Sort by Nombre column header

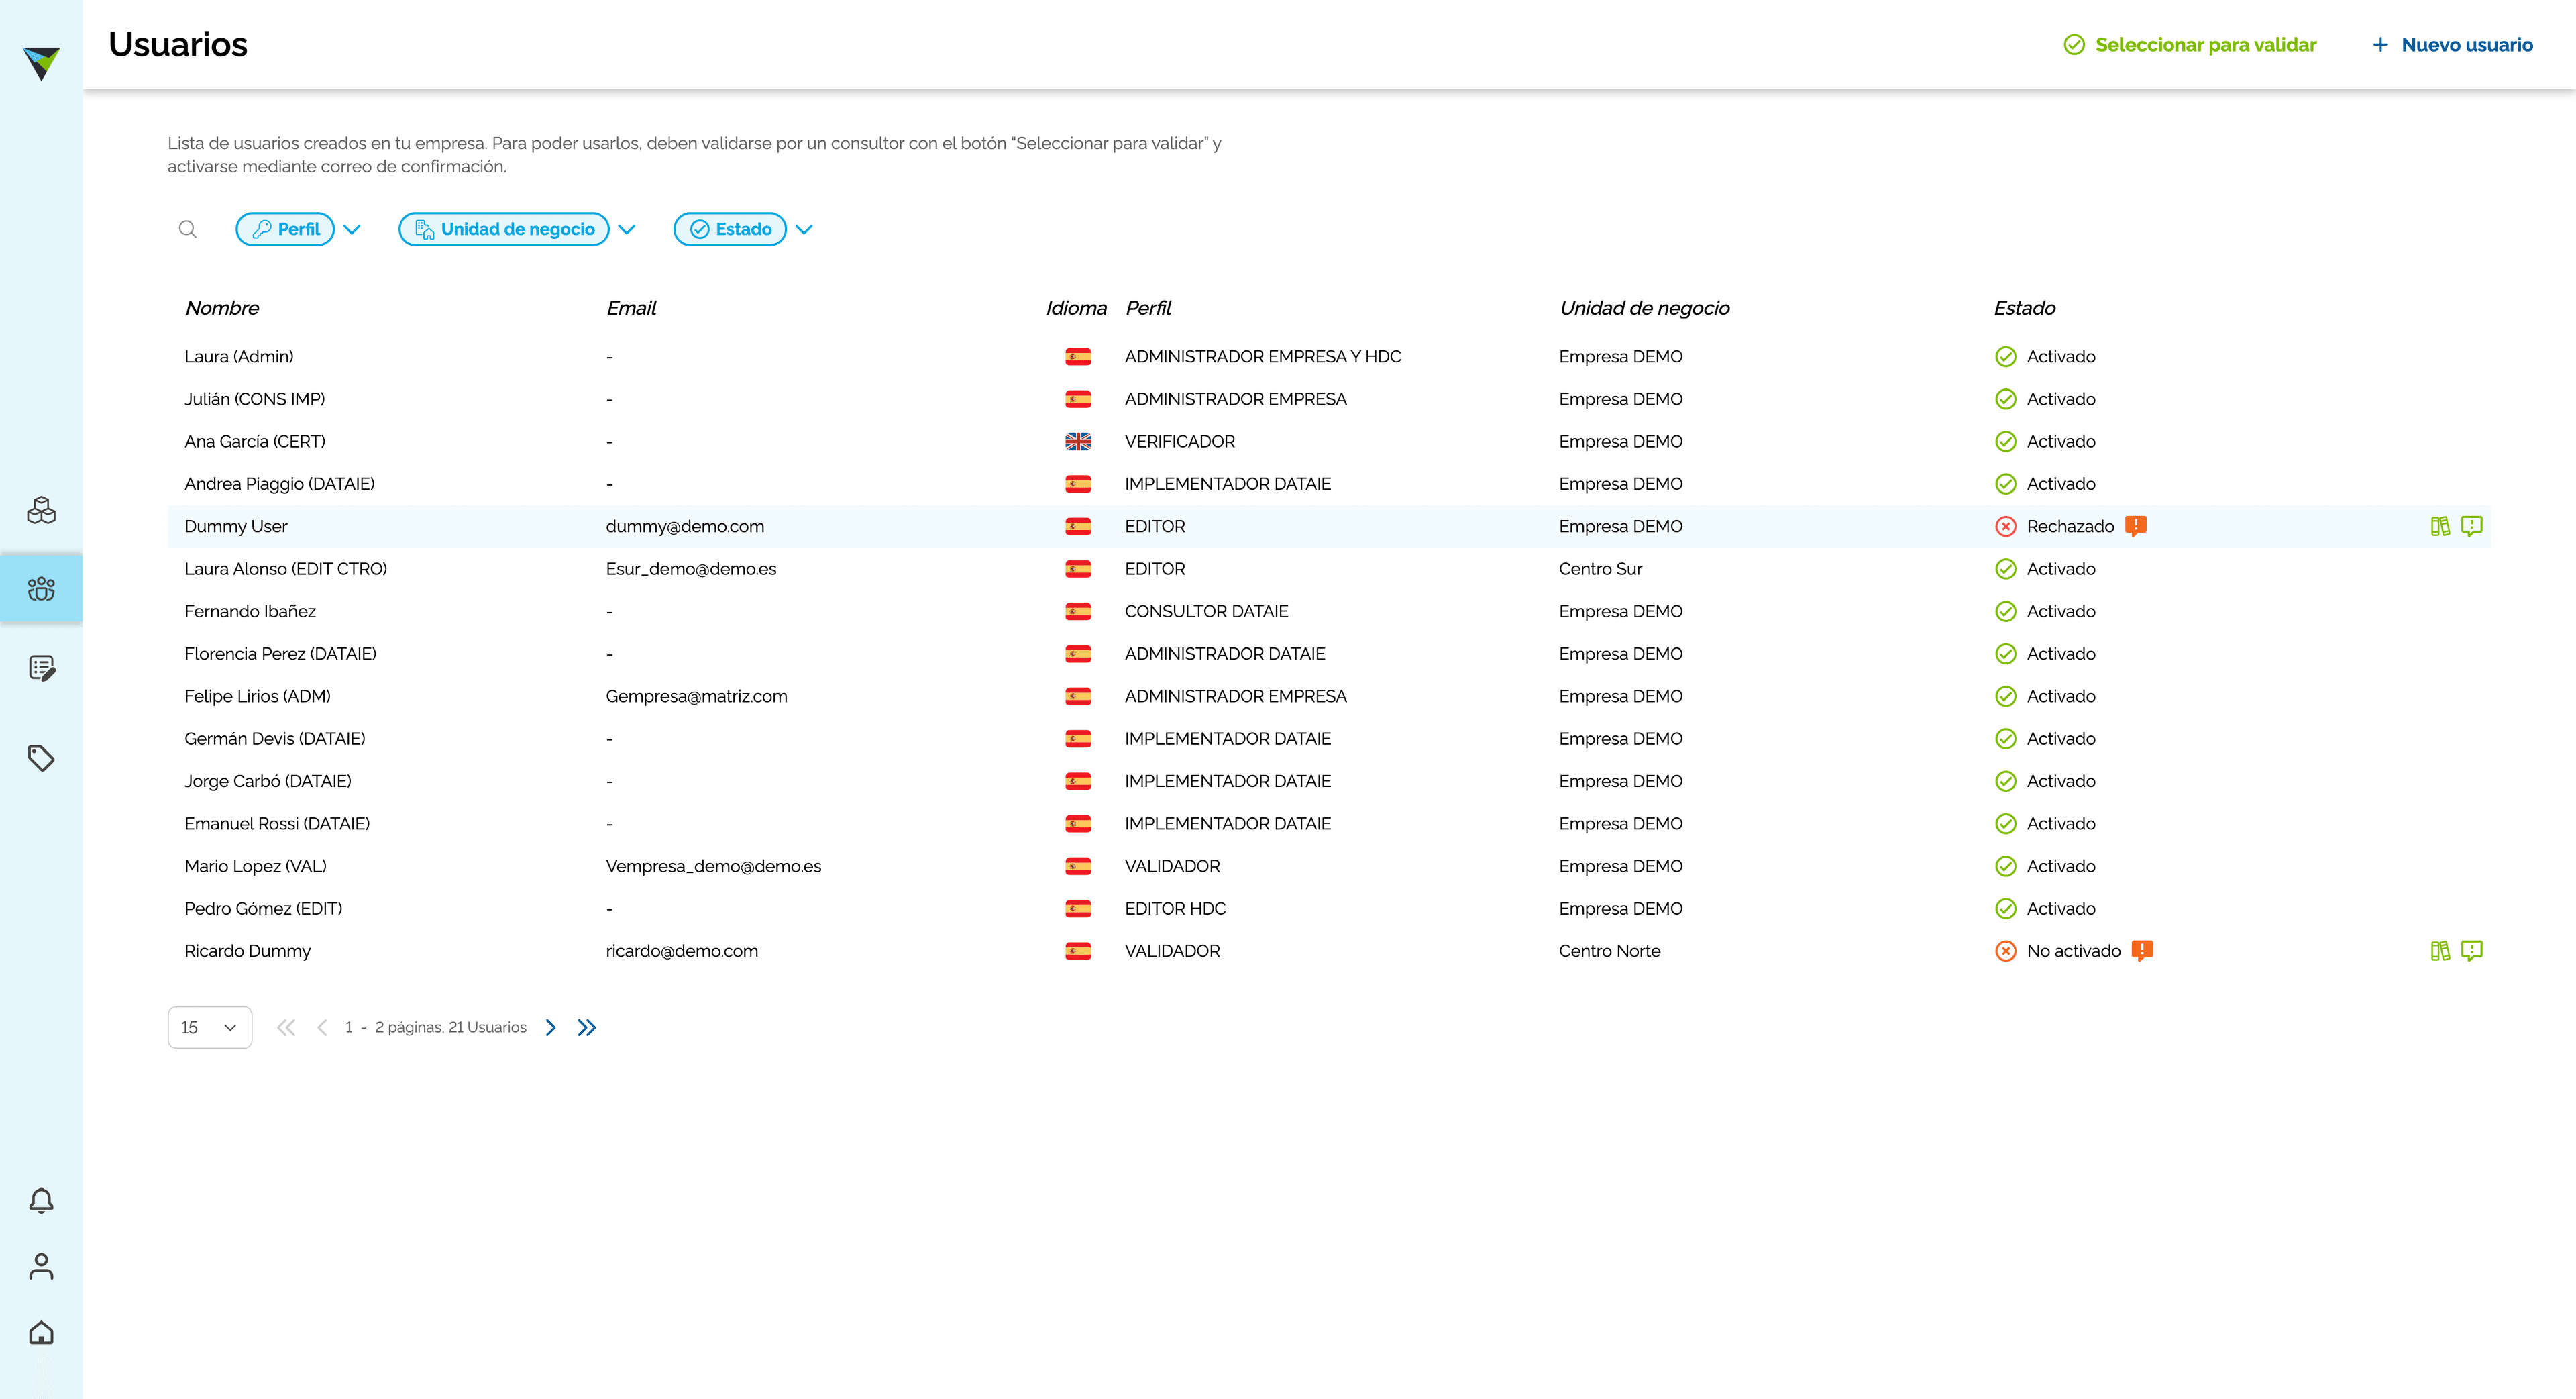click(222, 308)
